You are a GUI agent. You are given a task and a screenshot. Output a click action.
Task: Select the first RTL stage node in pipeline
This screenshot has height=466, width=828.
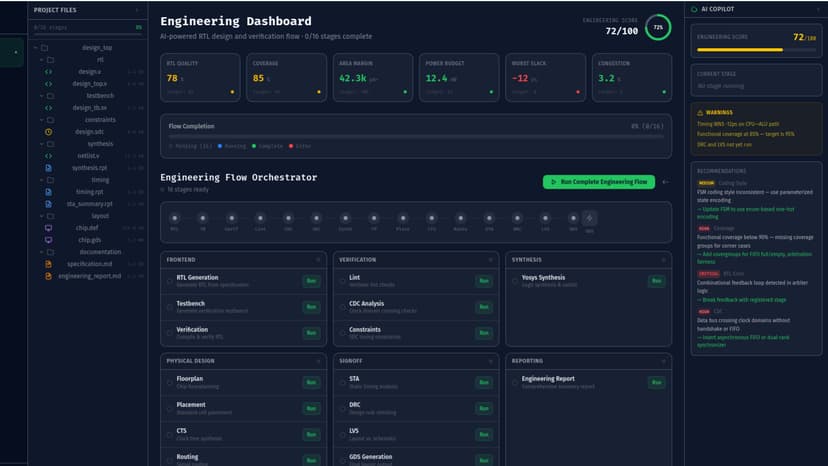point(174,218)
